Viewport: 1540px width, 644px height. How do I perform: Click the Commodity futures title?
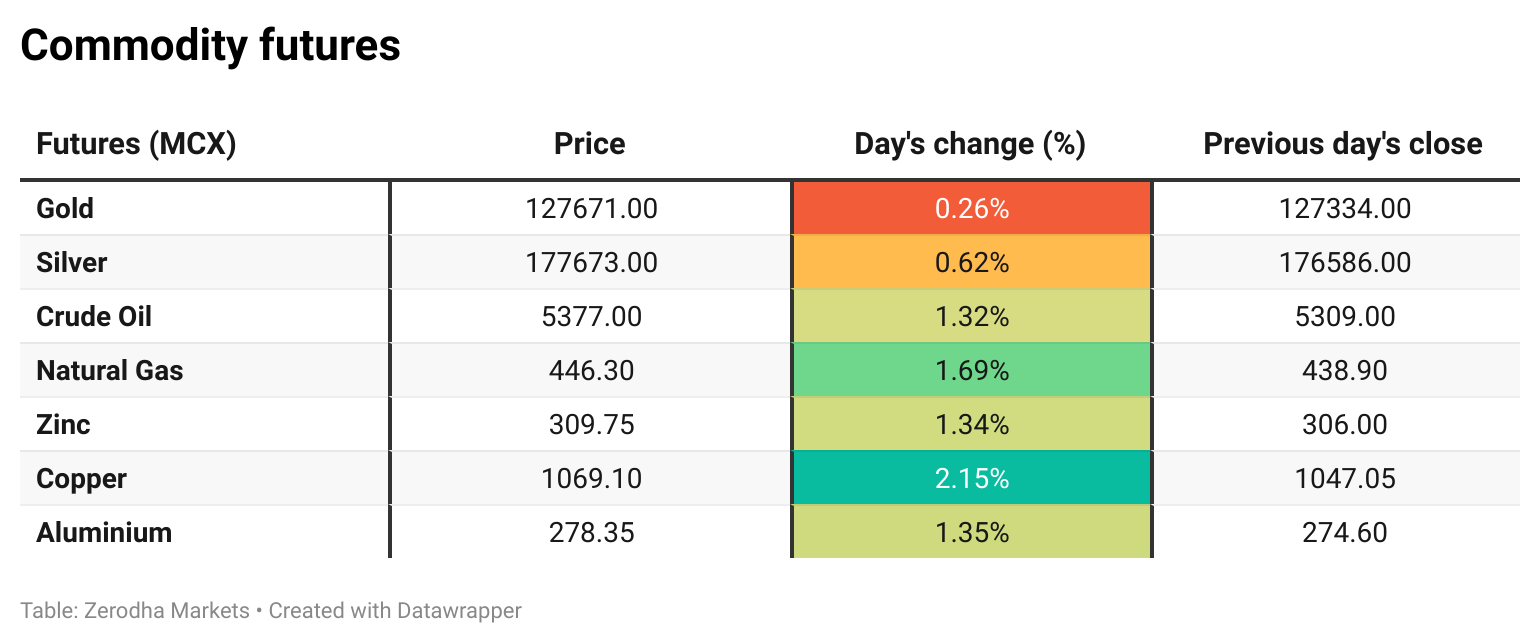tap(210, 46)
